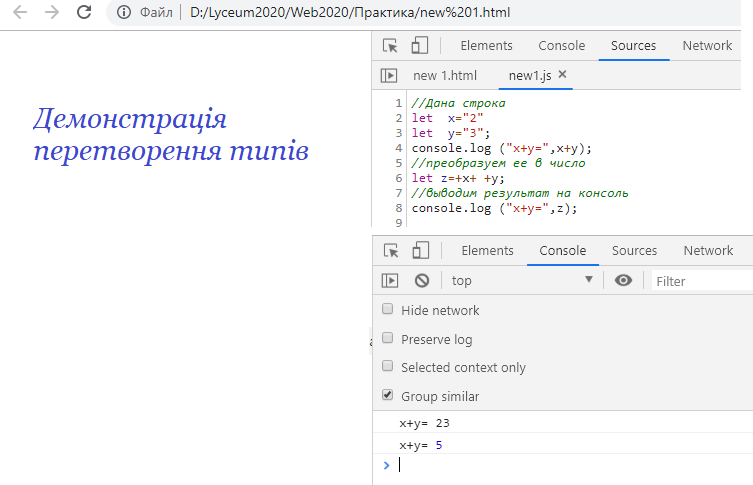Enable Hide network checkbox
This screenshot has width=753, height=485.
tap(388, 310)
